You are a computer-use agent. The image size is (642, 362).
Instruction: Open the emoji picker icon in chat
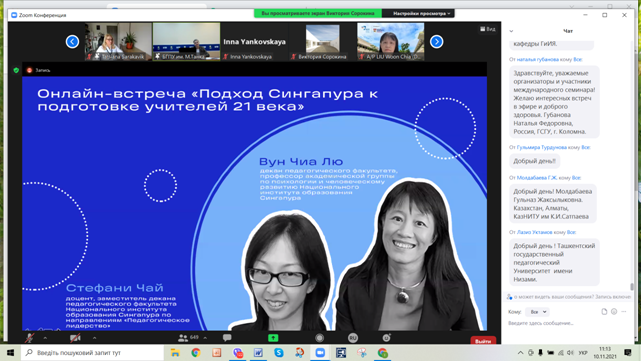614,312
